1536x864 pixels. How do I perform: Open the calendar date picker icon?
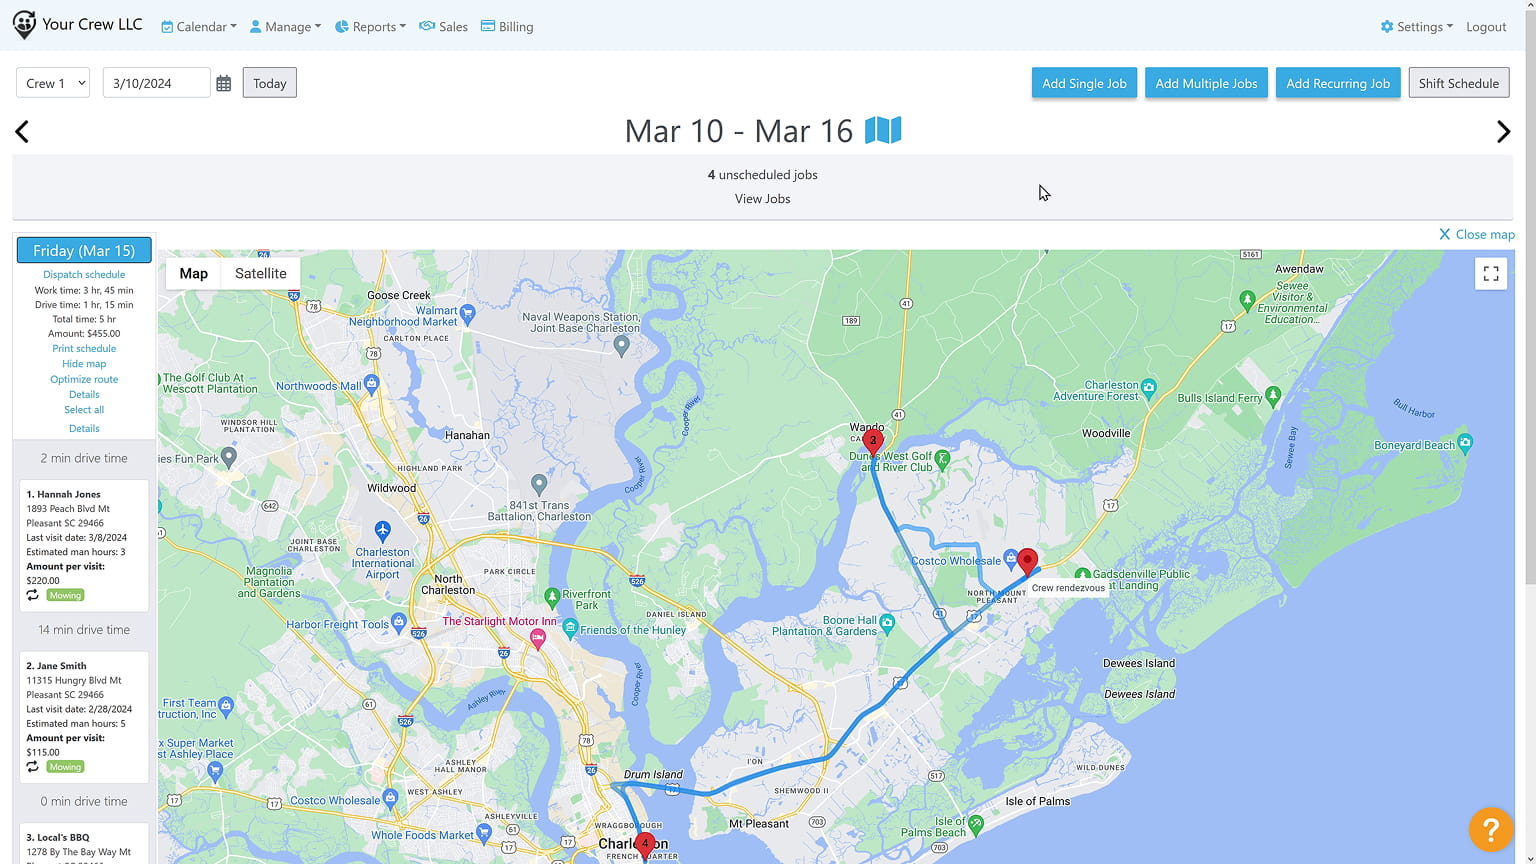click(x=224, y=84)
